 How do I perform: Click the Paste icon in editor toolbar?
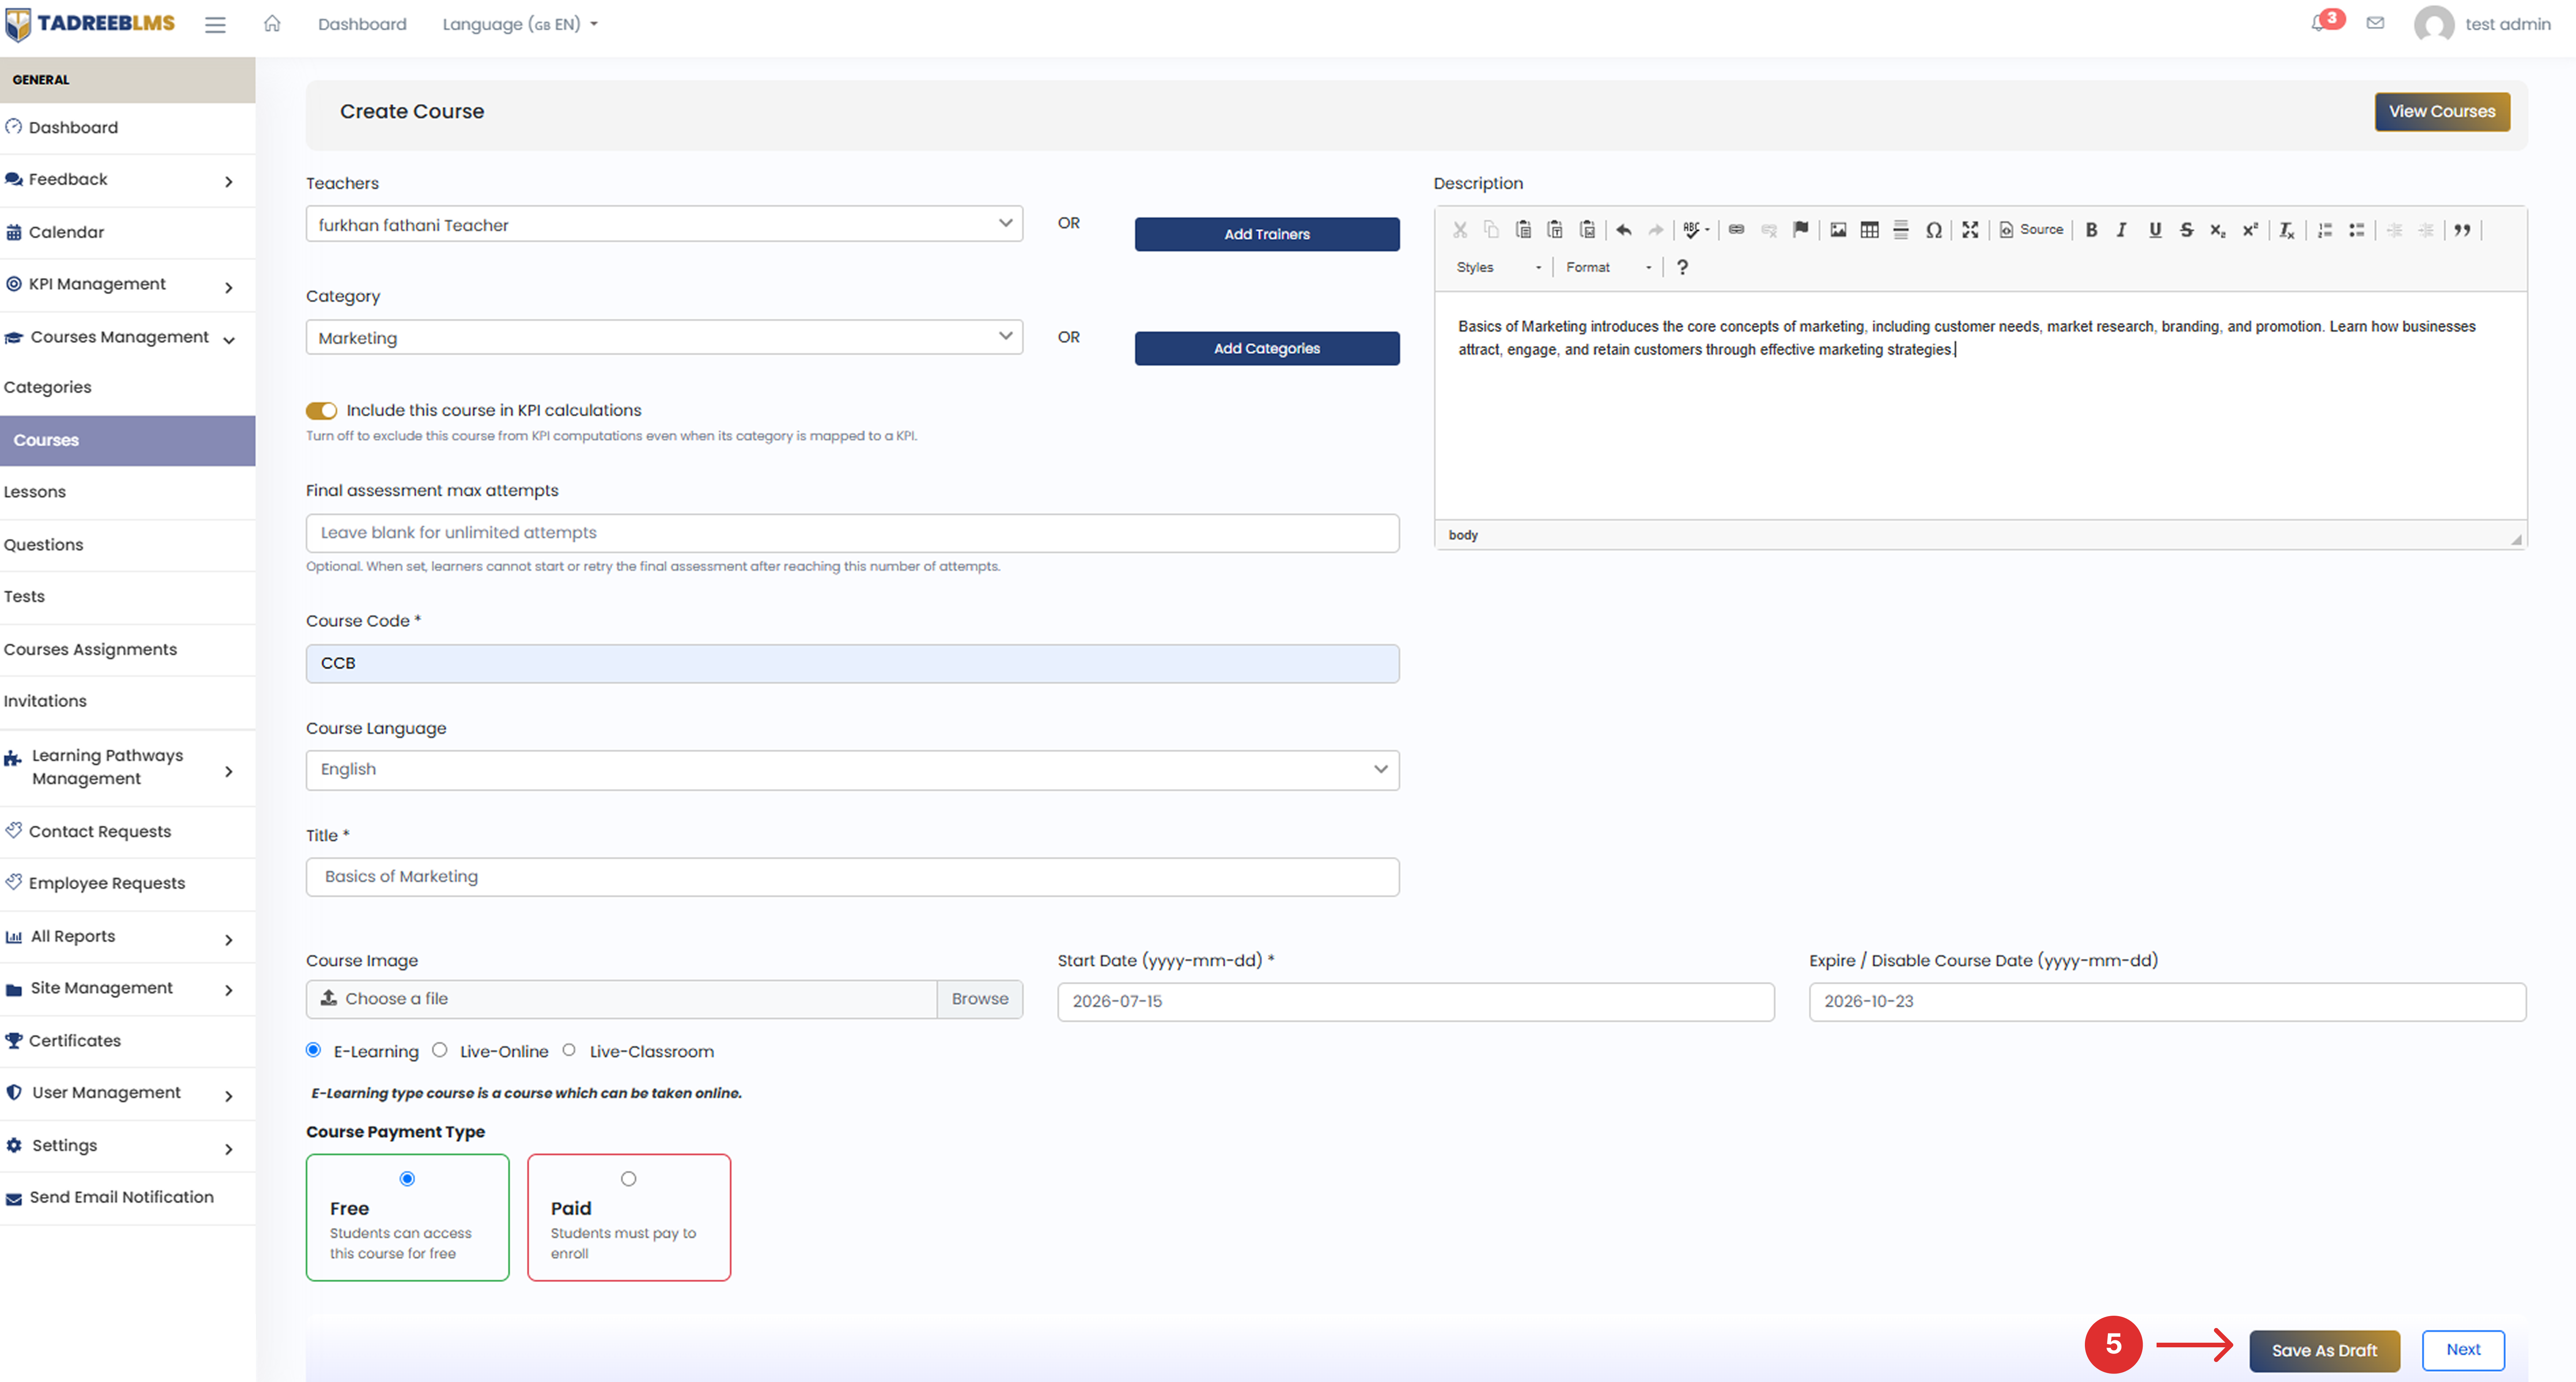click(x=1523, y=230)
